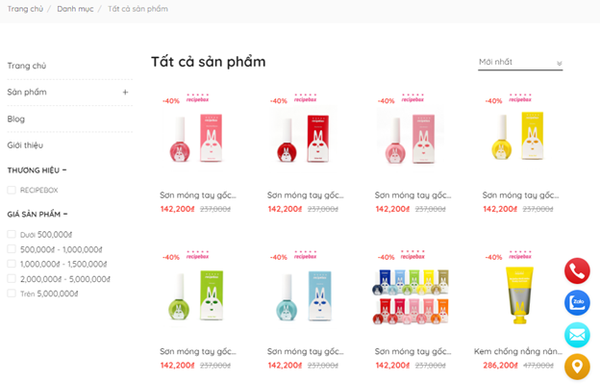
Task: Click Trang chủ breadcrumb link
Action: [x=25, y=9]
